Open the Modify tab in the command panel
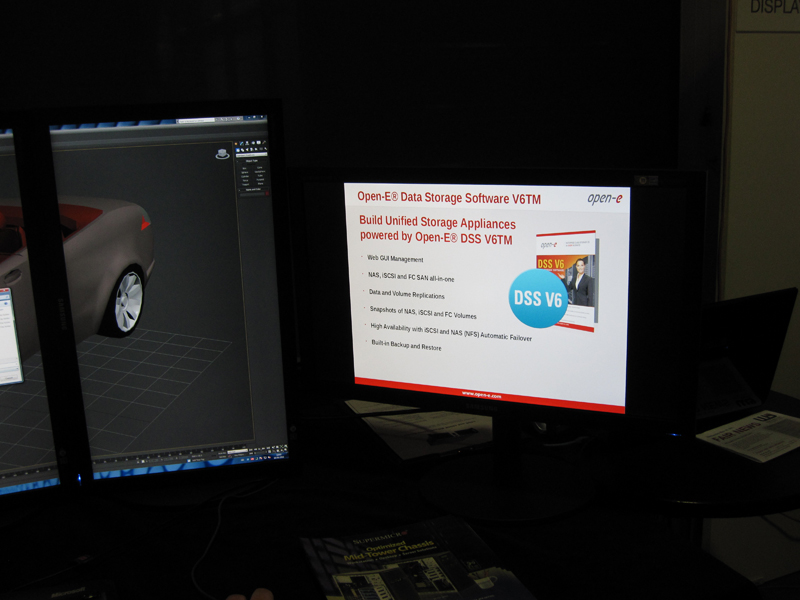 click(241, 144)
